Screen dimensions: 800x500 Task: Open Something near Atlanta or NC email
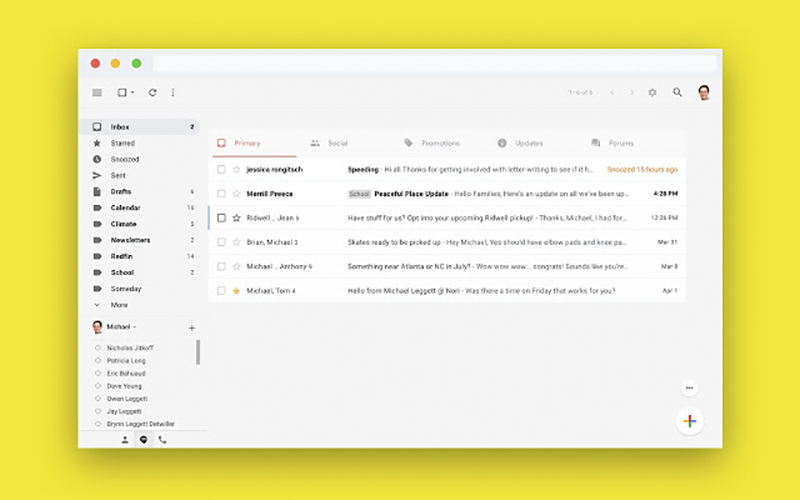click(447, 266)
